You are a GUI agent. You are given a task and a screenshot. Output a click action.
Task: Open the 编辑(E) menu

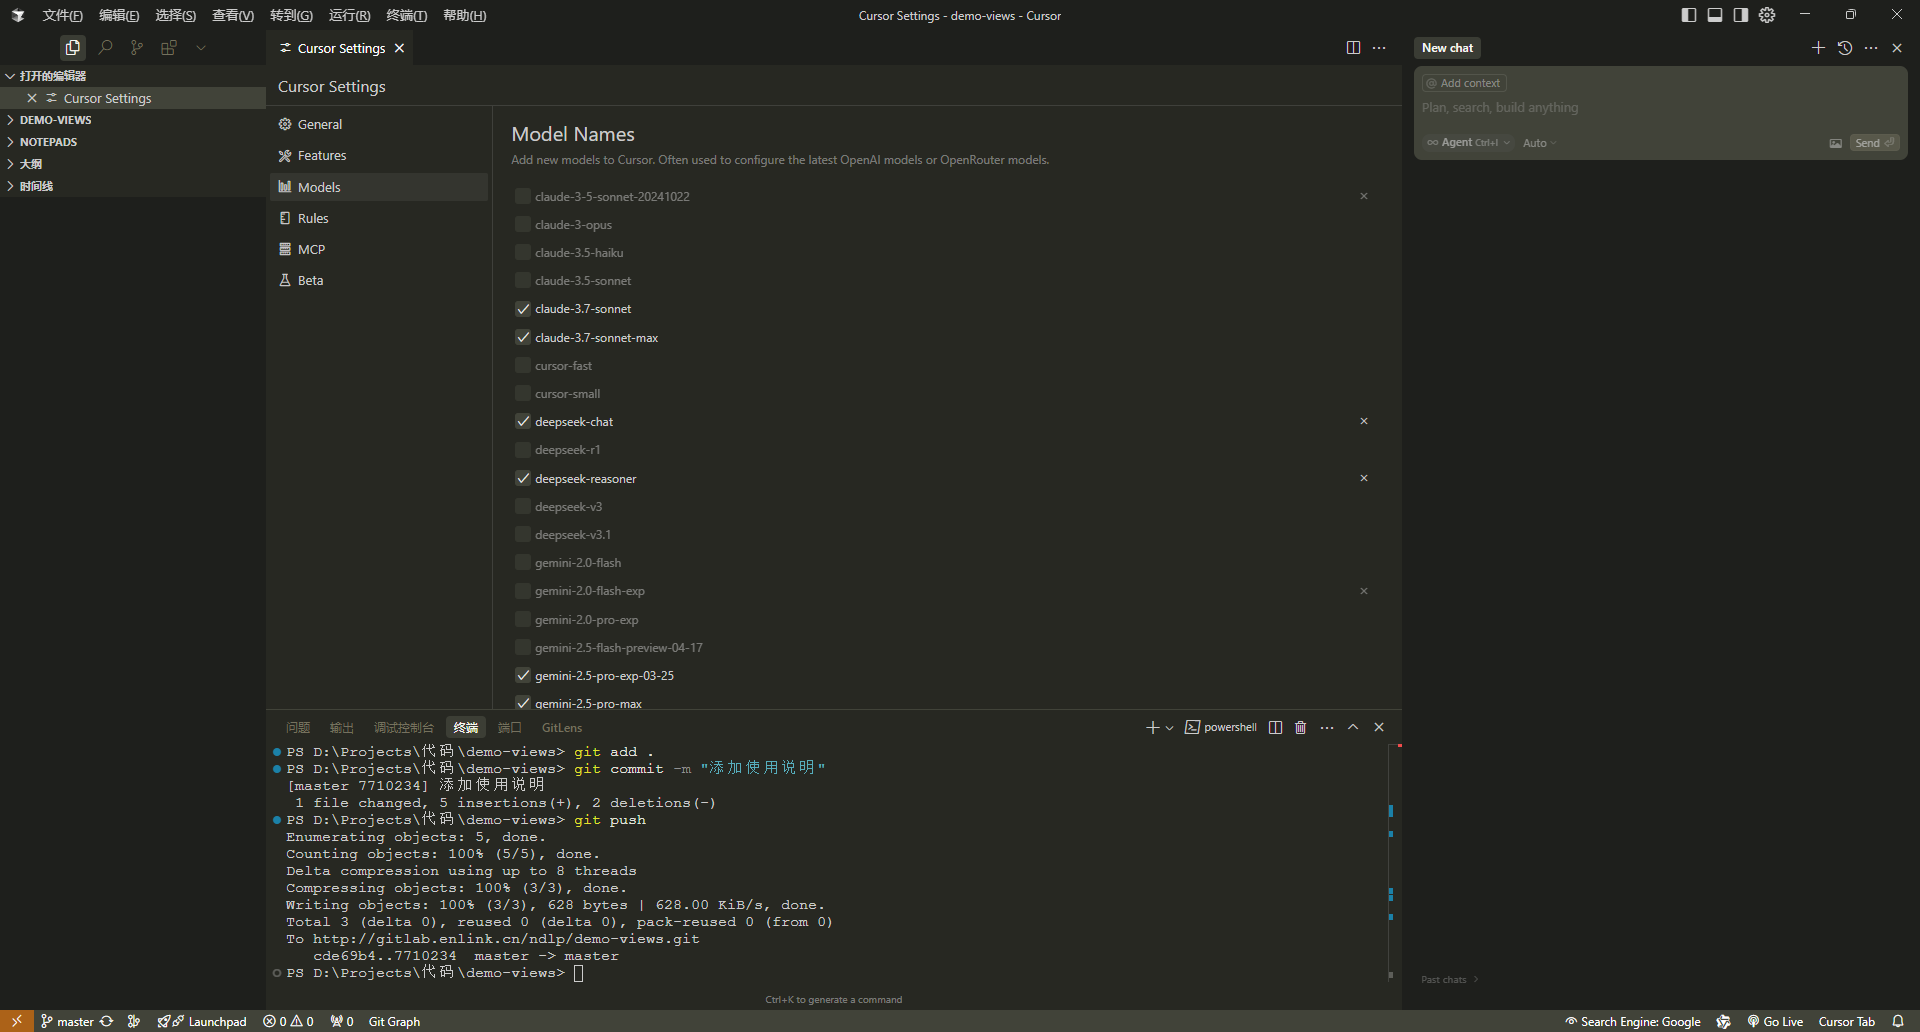coord(119,15)
